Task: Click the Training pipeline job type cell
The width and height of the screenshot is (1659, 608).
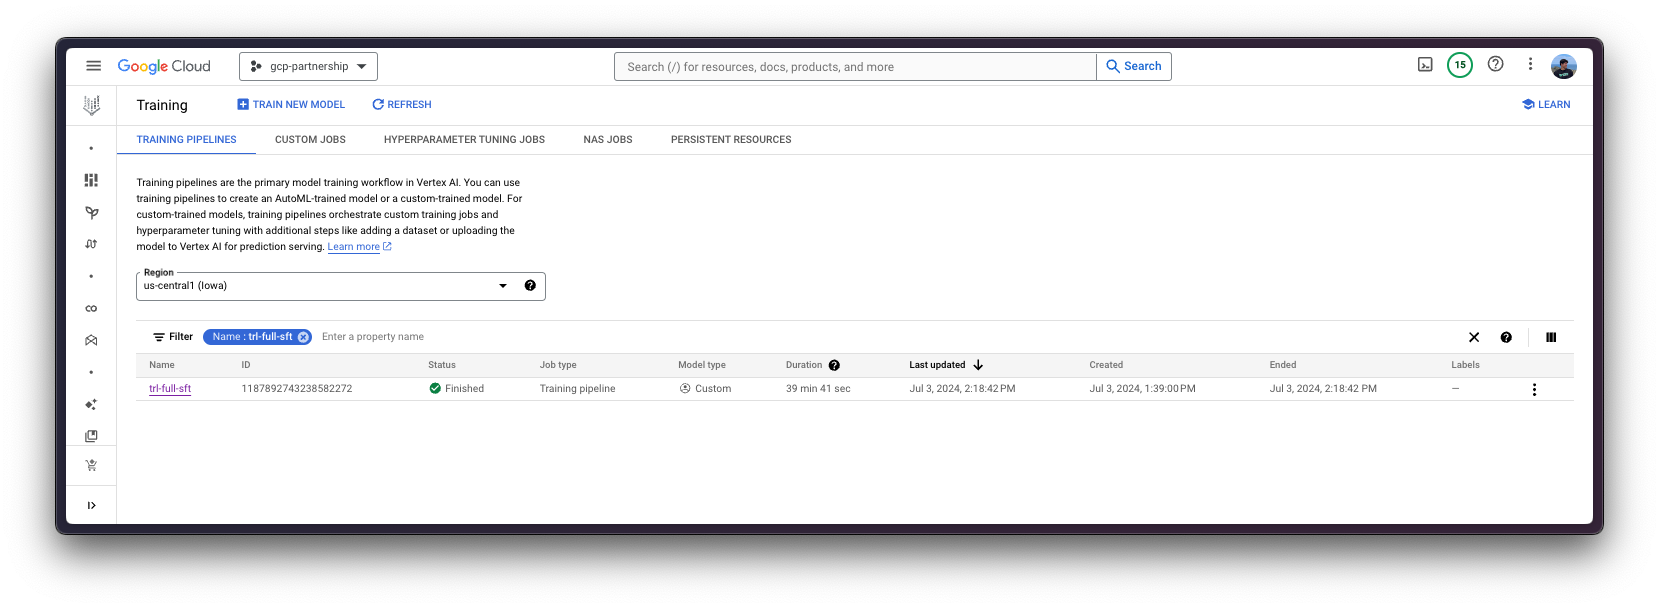Action: (x=578, y=389)
